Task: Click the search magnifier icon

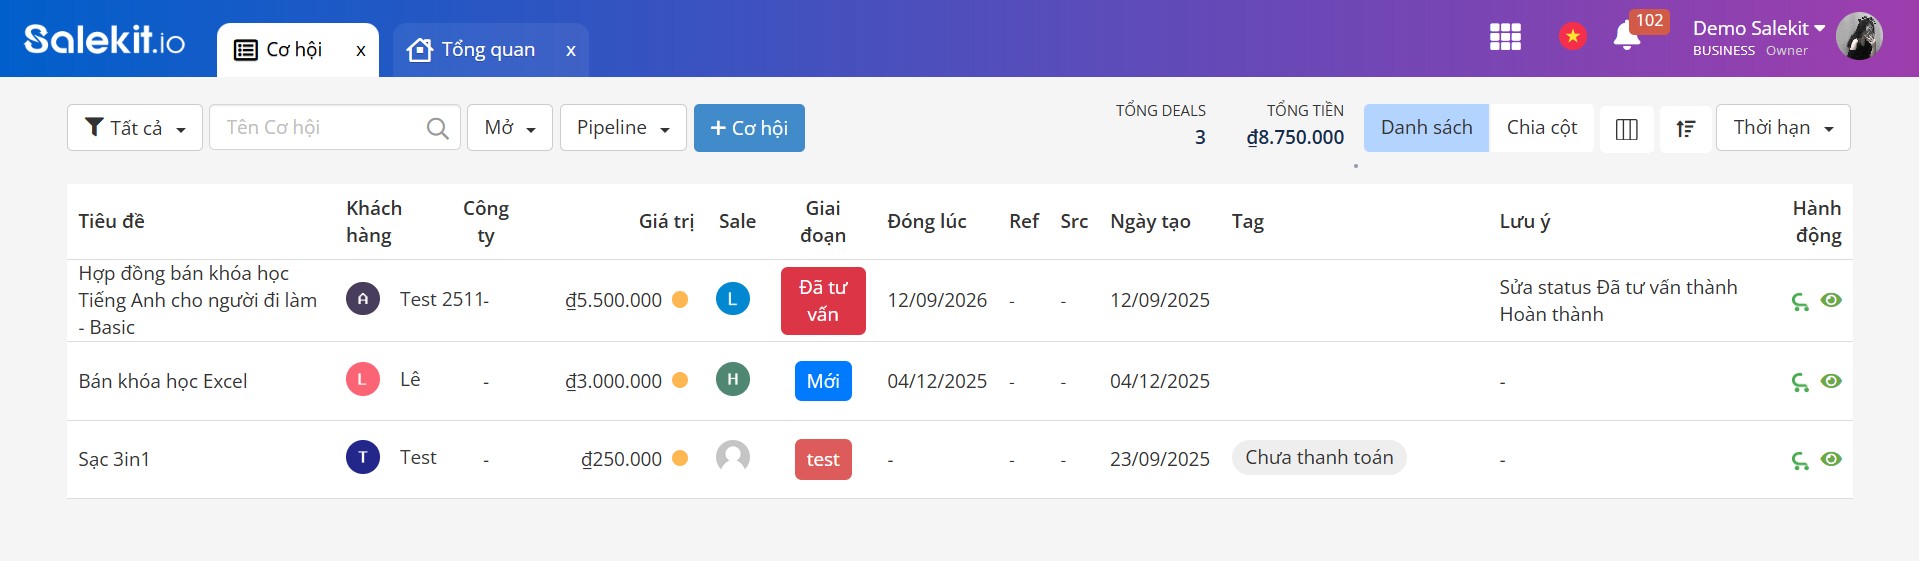Action: tap(437, 128)
